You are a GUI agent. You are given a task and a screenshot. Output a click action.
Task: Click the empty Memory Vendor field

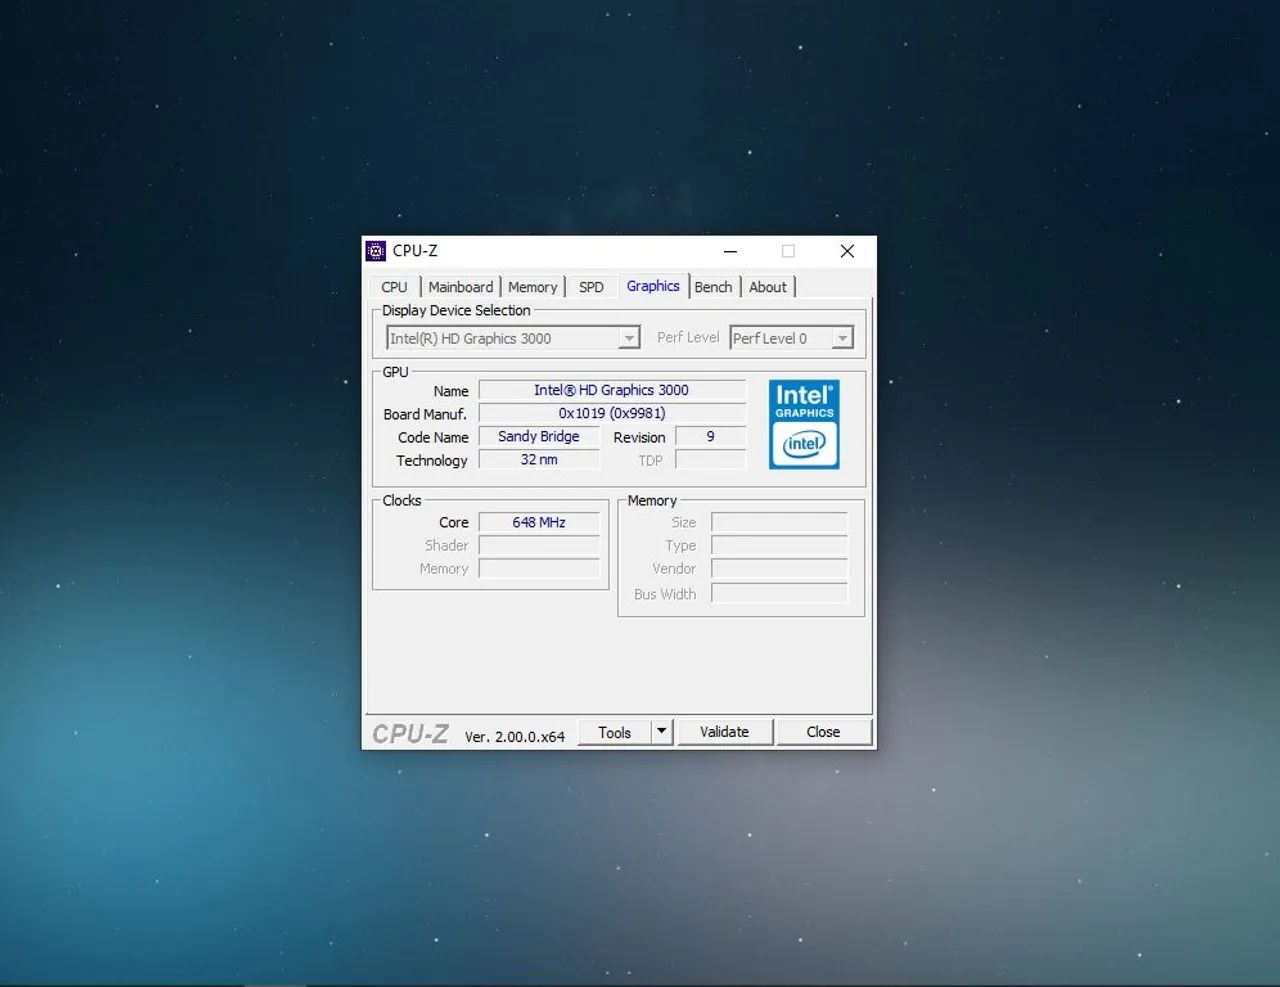(779, 568)
